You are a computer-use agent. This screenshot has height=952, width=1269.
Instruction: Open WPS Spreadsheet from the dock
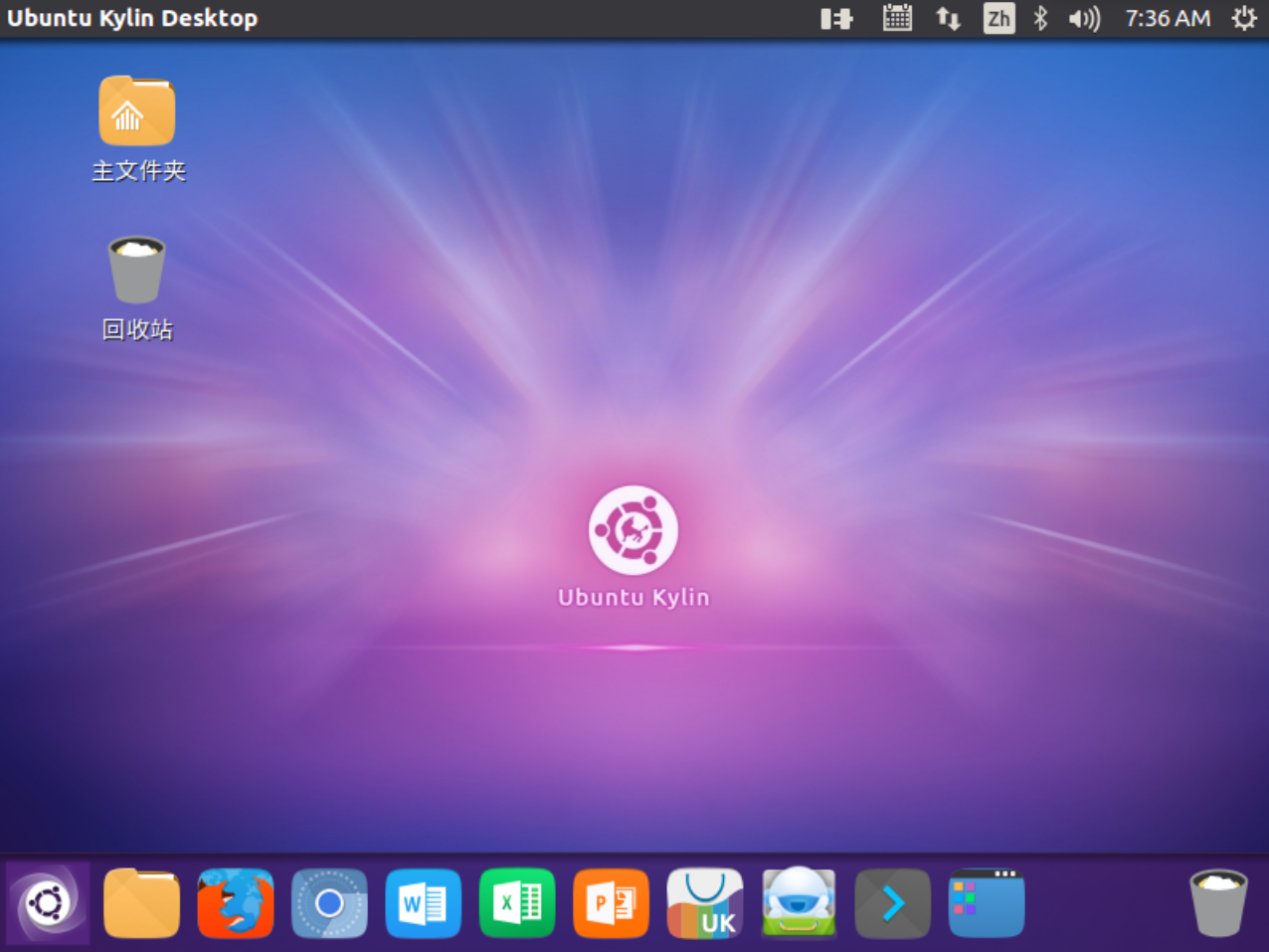point(517,903)
